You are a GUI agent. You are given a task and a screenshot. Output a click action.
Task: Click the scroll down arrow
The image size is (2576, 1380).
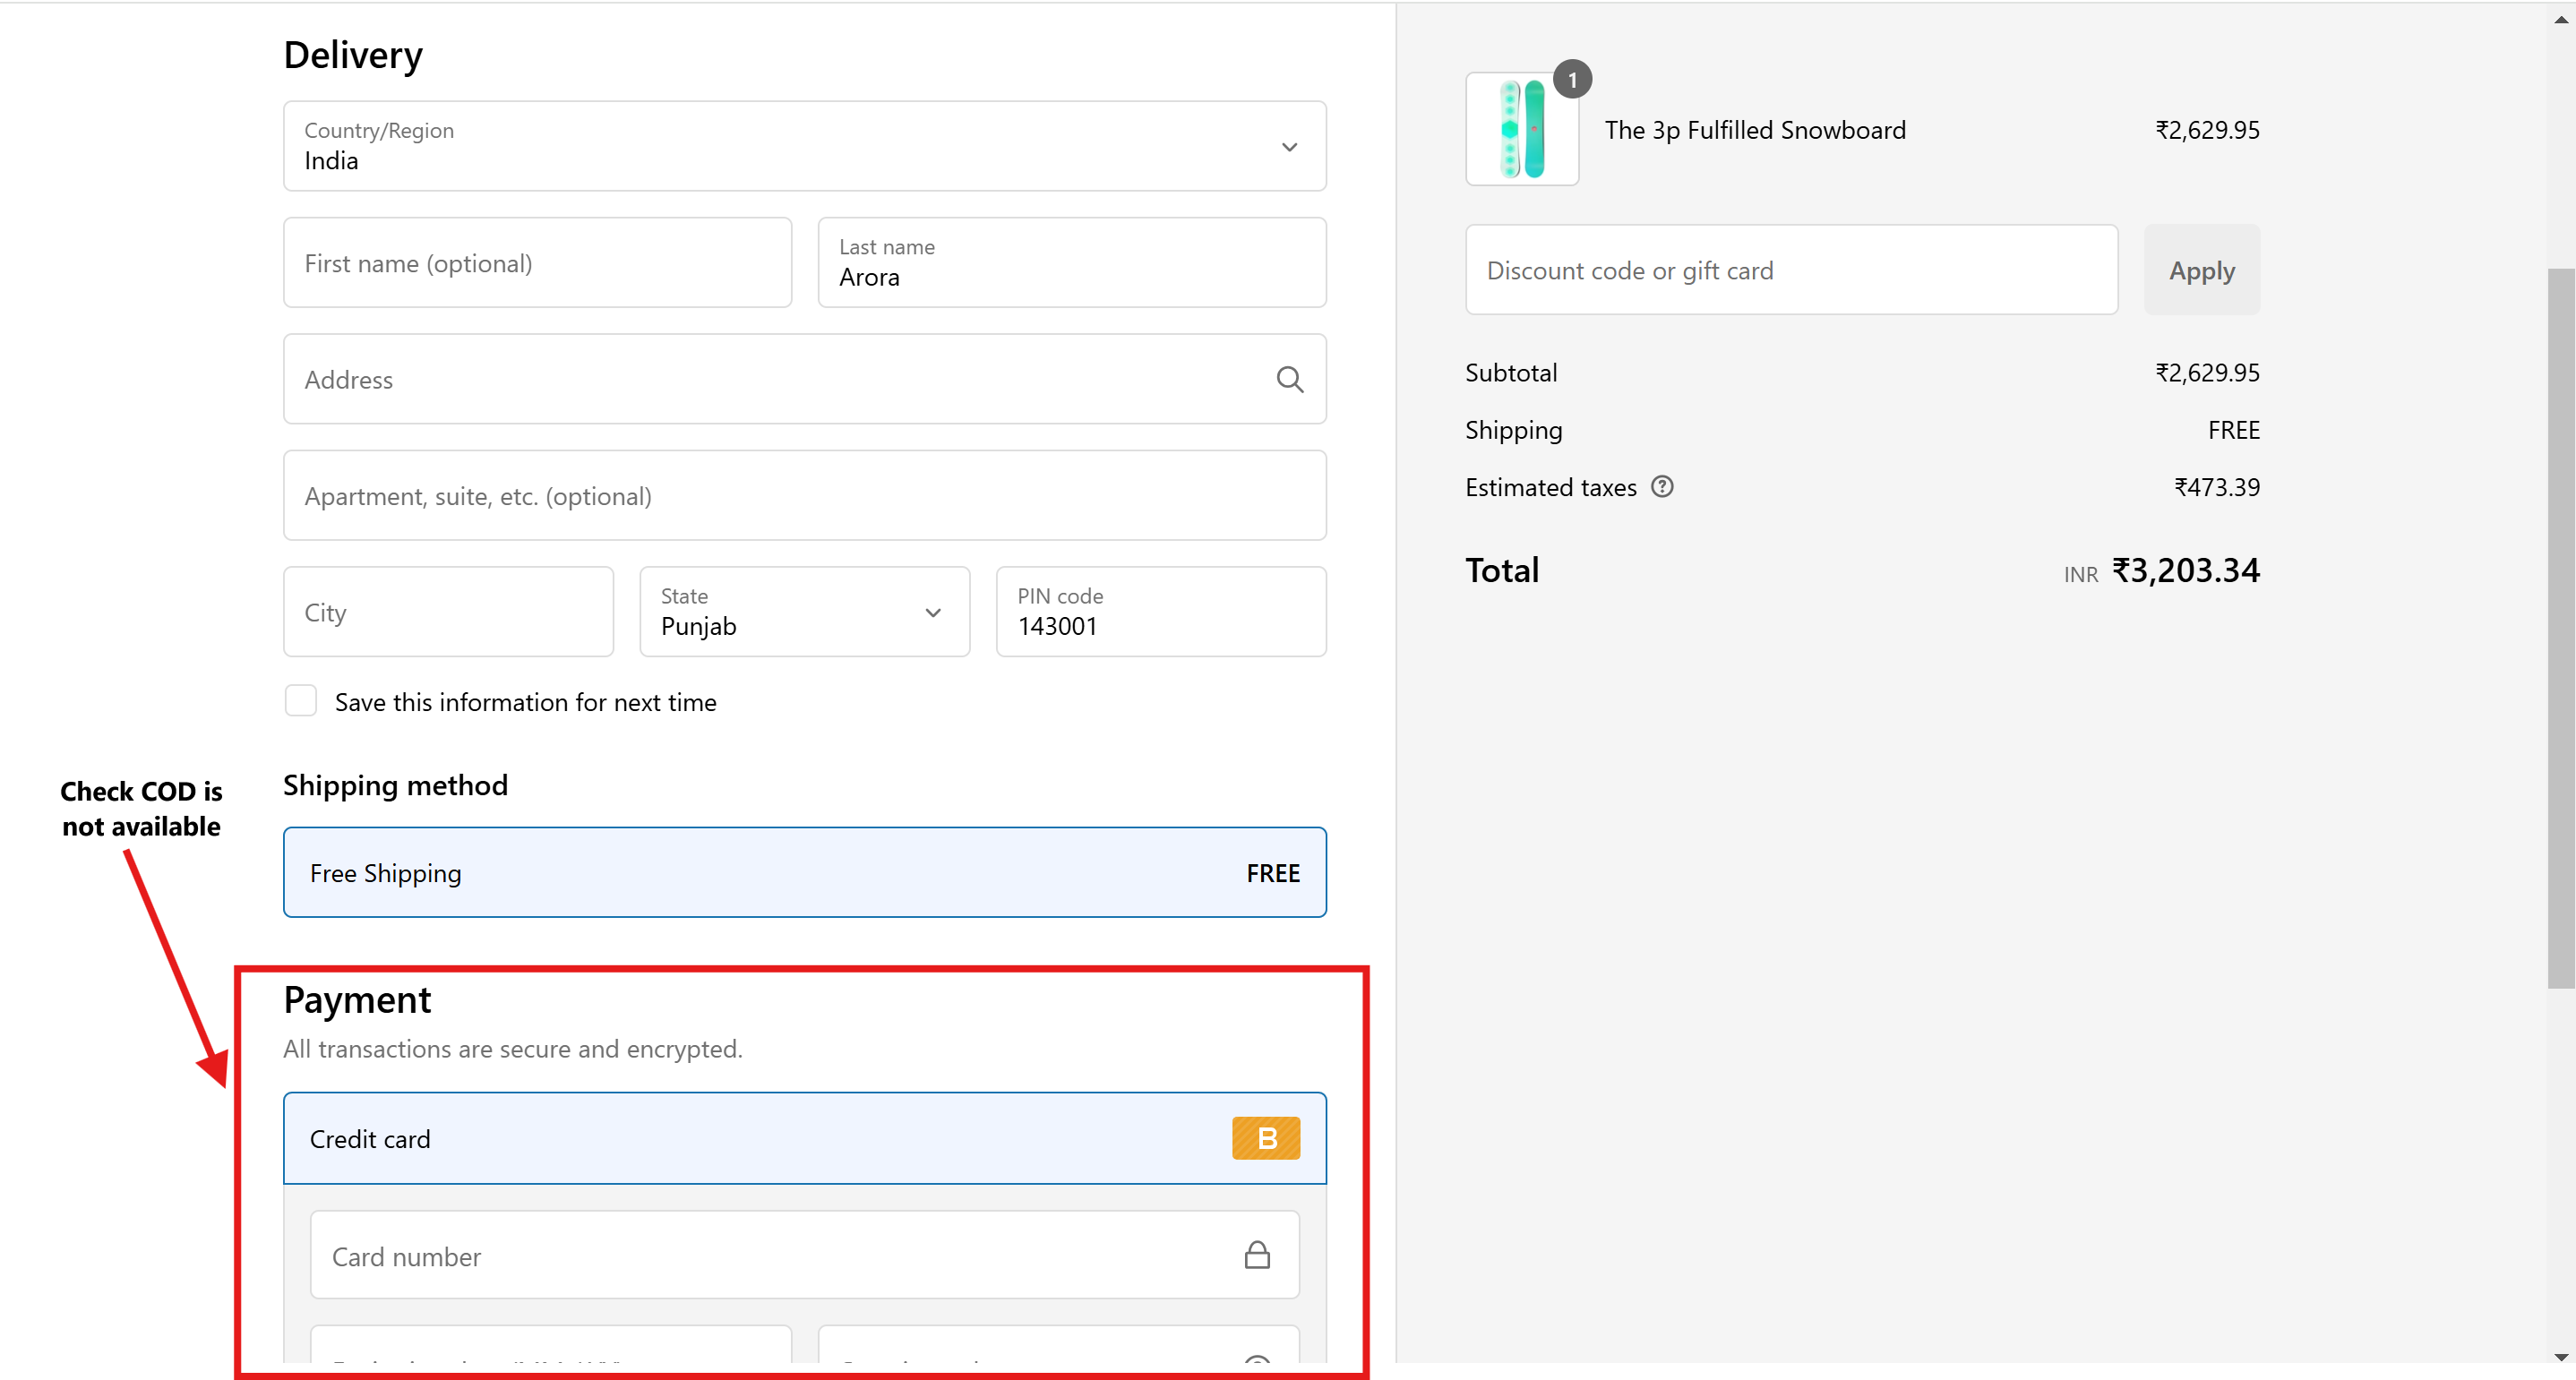pyautogui.click(x=2560, y=1357)
